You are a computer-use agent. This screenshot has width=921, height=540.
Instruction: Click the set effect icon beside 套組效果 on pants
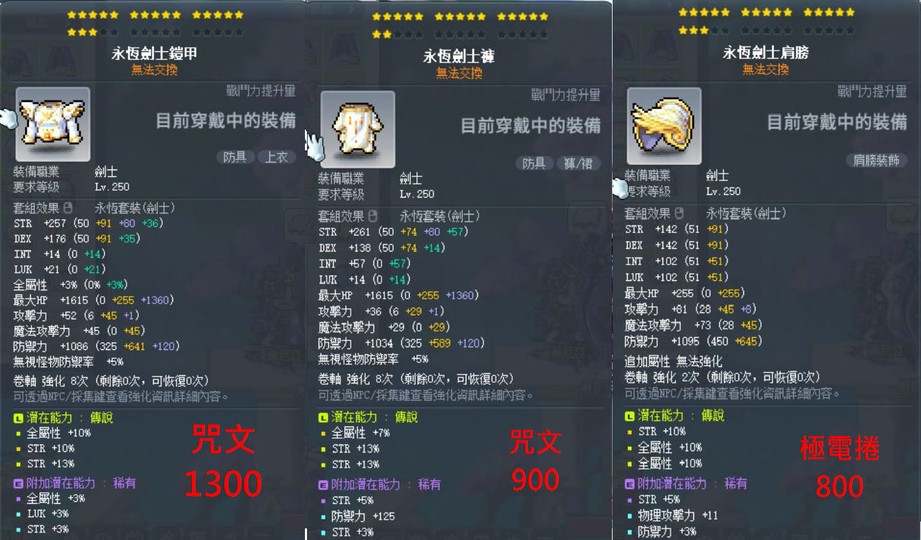(372, 216)
